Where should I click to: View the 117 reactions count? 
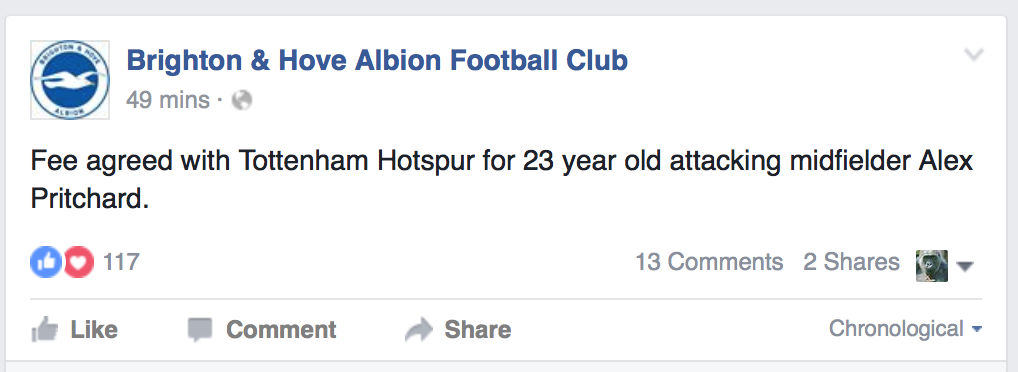point(121,262)
